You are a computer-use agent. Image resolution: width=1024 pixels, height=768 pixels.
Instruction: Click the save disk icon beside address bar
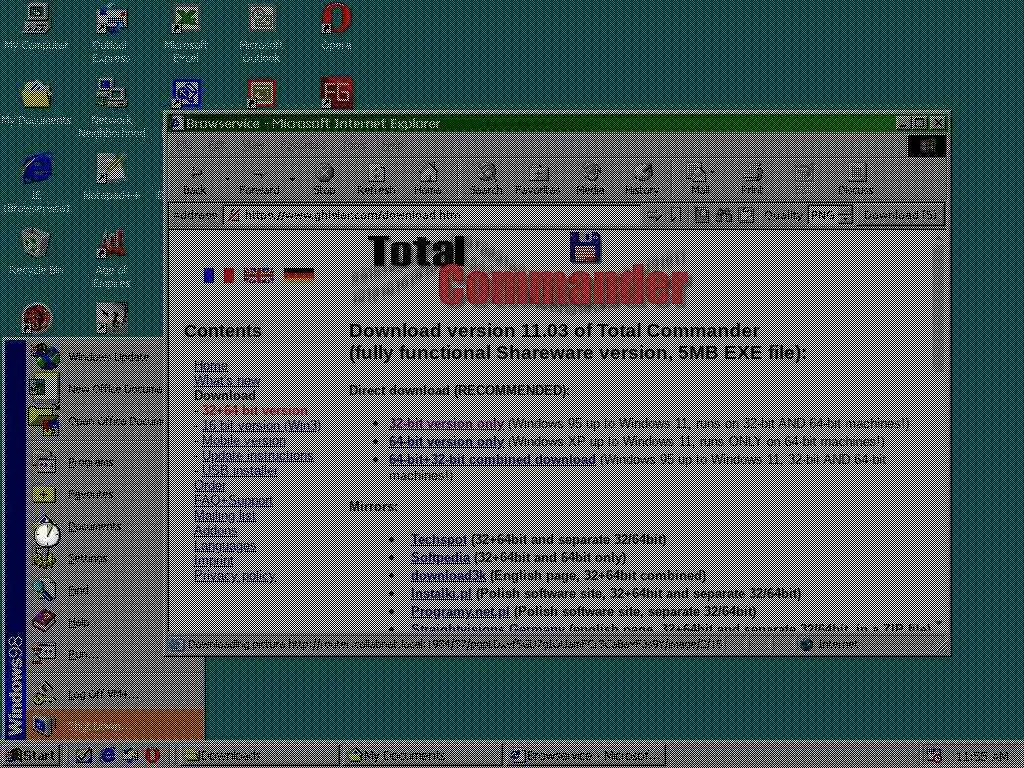[702, 215]
